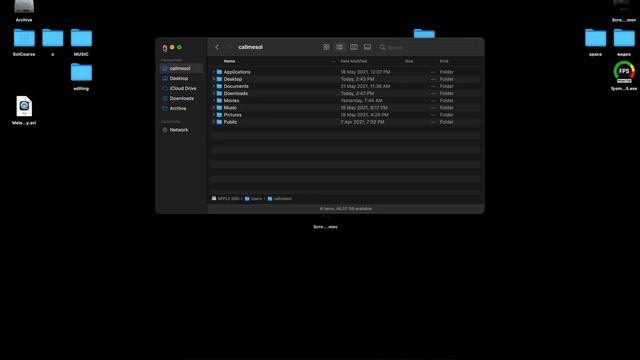Select Pictures in the file list
This screenshot has height=360, width=640.
pyautogui.click(x=233, y=115)
